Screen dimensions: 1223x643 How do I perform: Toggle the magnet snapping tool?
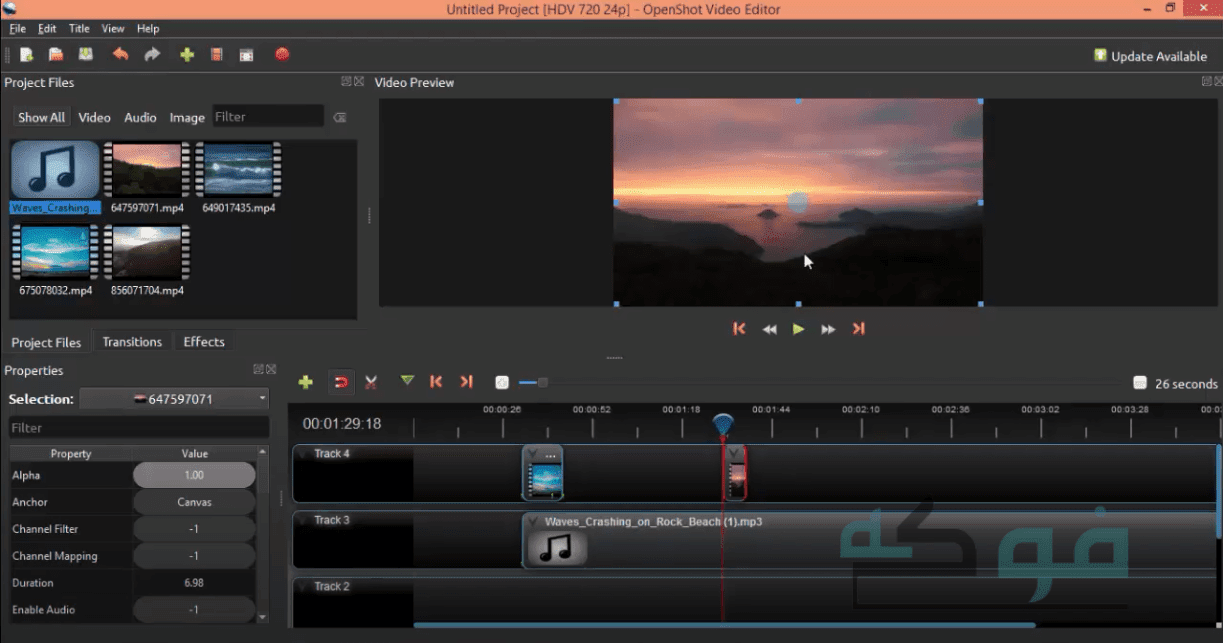click(x=340, y=382)
